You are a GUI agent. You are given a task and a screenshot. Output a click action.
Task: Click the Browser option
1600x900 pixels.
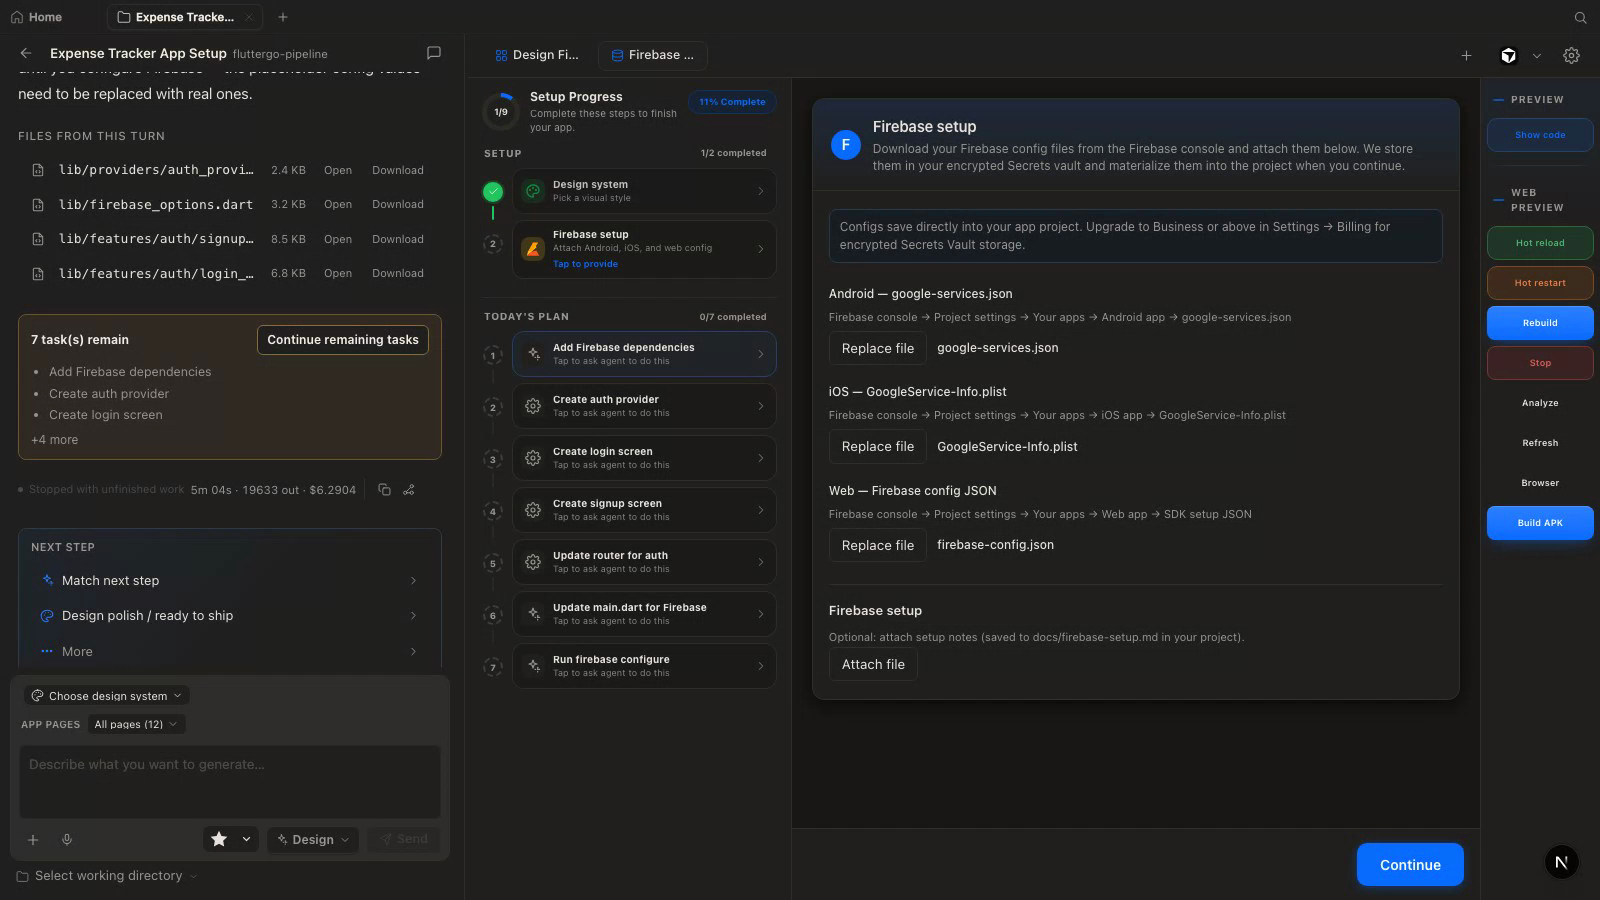[1540, 483]
